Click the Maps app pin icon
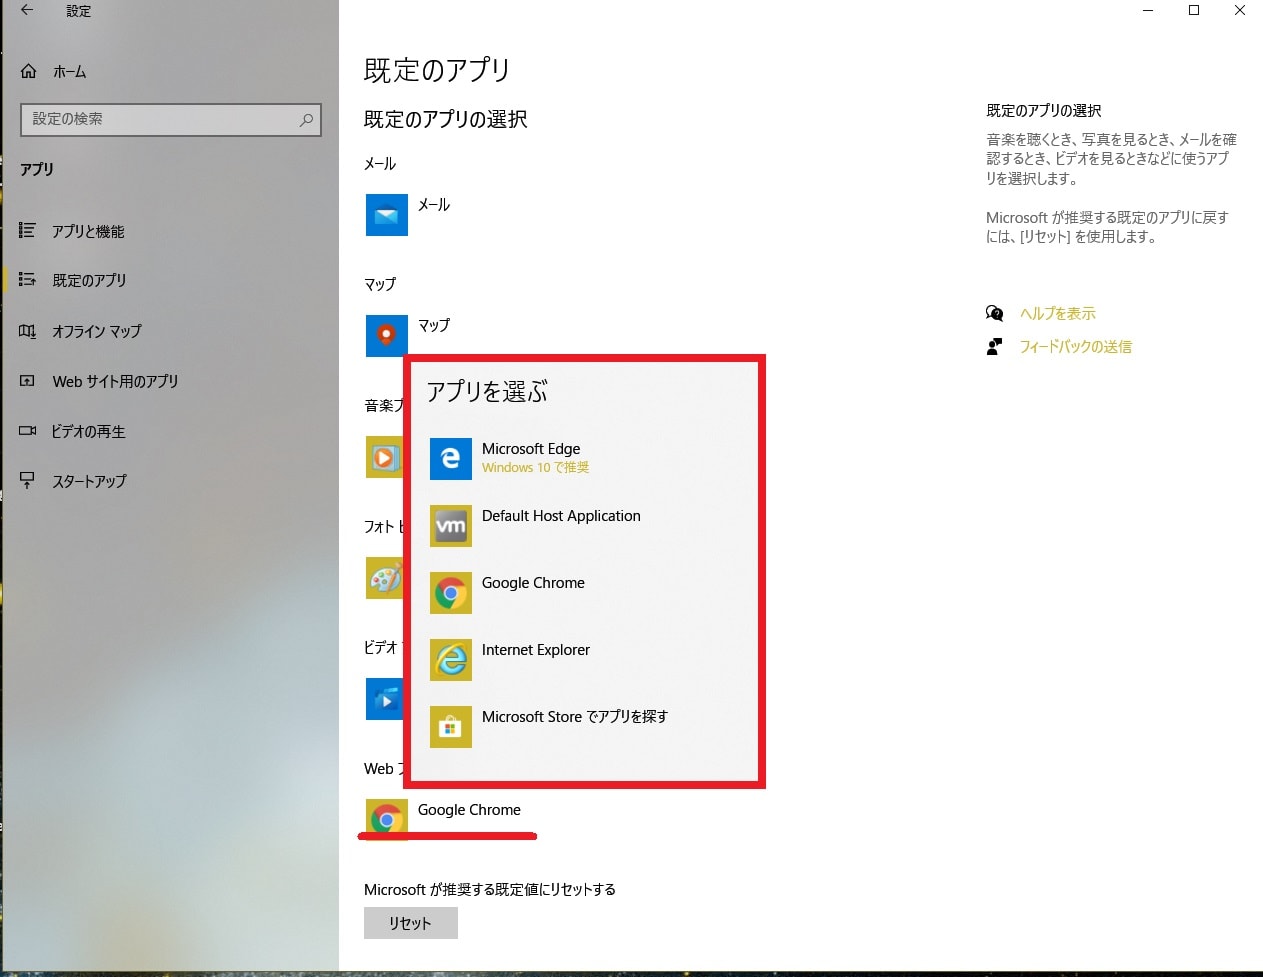This screenshot has height=977, width=1263. click(387, 336)
